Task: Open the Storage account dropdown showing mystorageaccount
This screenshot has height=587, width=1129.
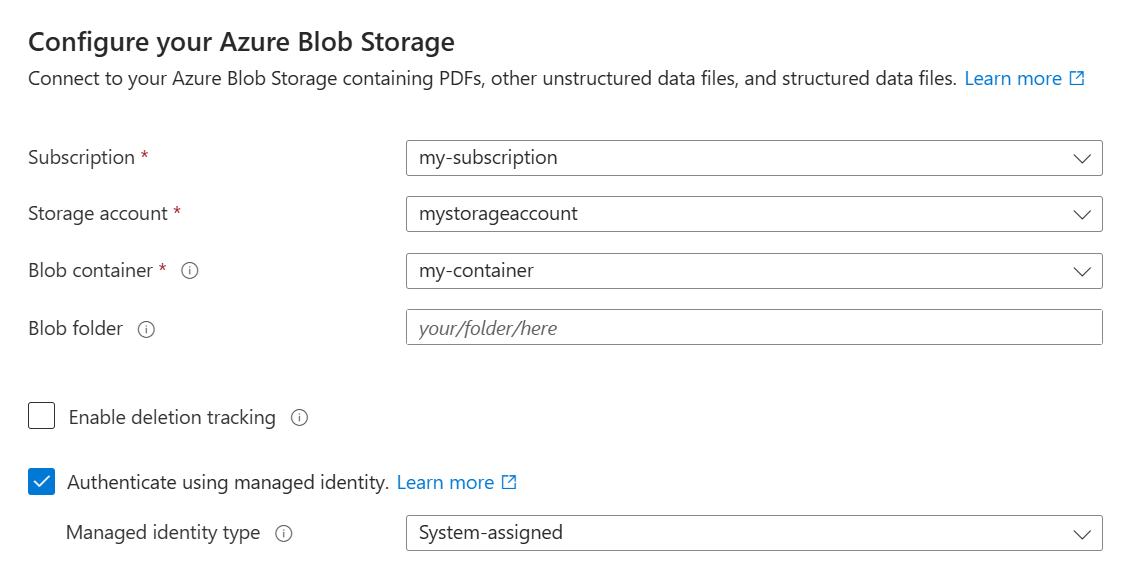Action: pyautogui.click(x=753, y=214)
